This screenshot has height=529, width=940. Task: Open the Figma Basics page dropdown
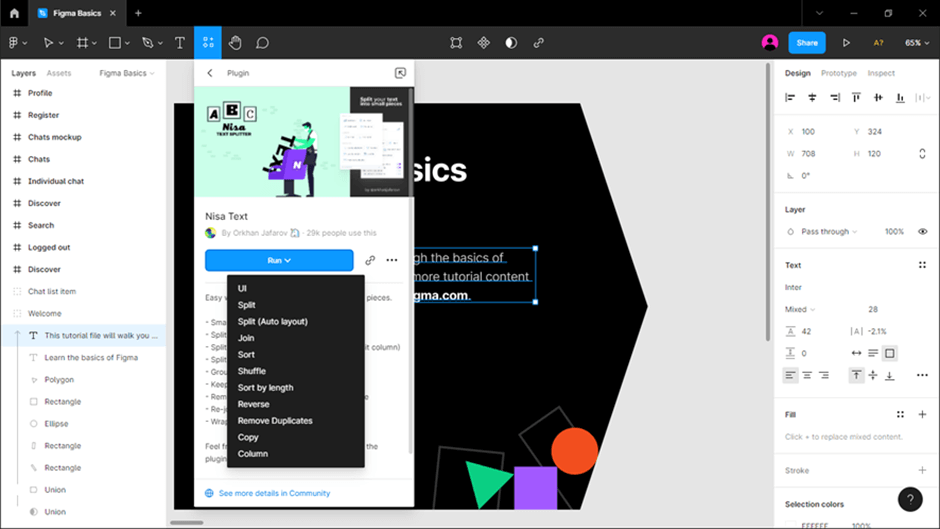click(126, 73)
